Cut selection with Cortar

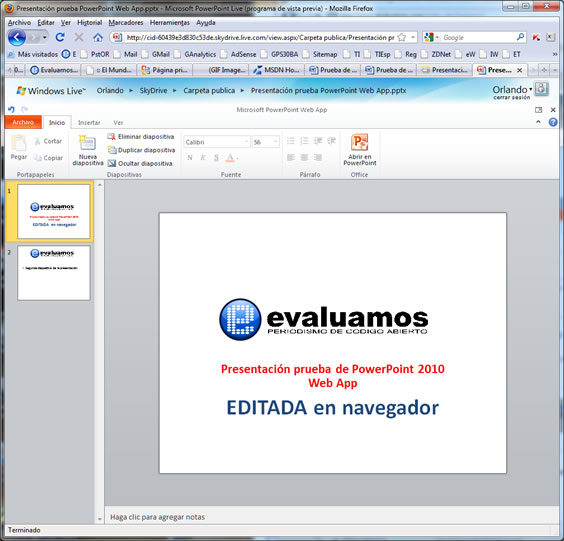(48, 141)
